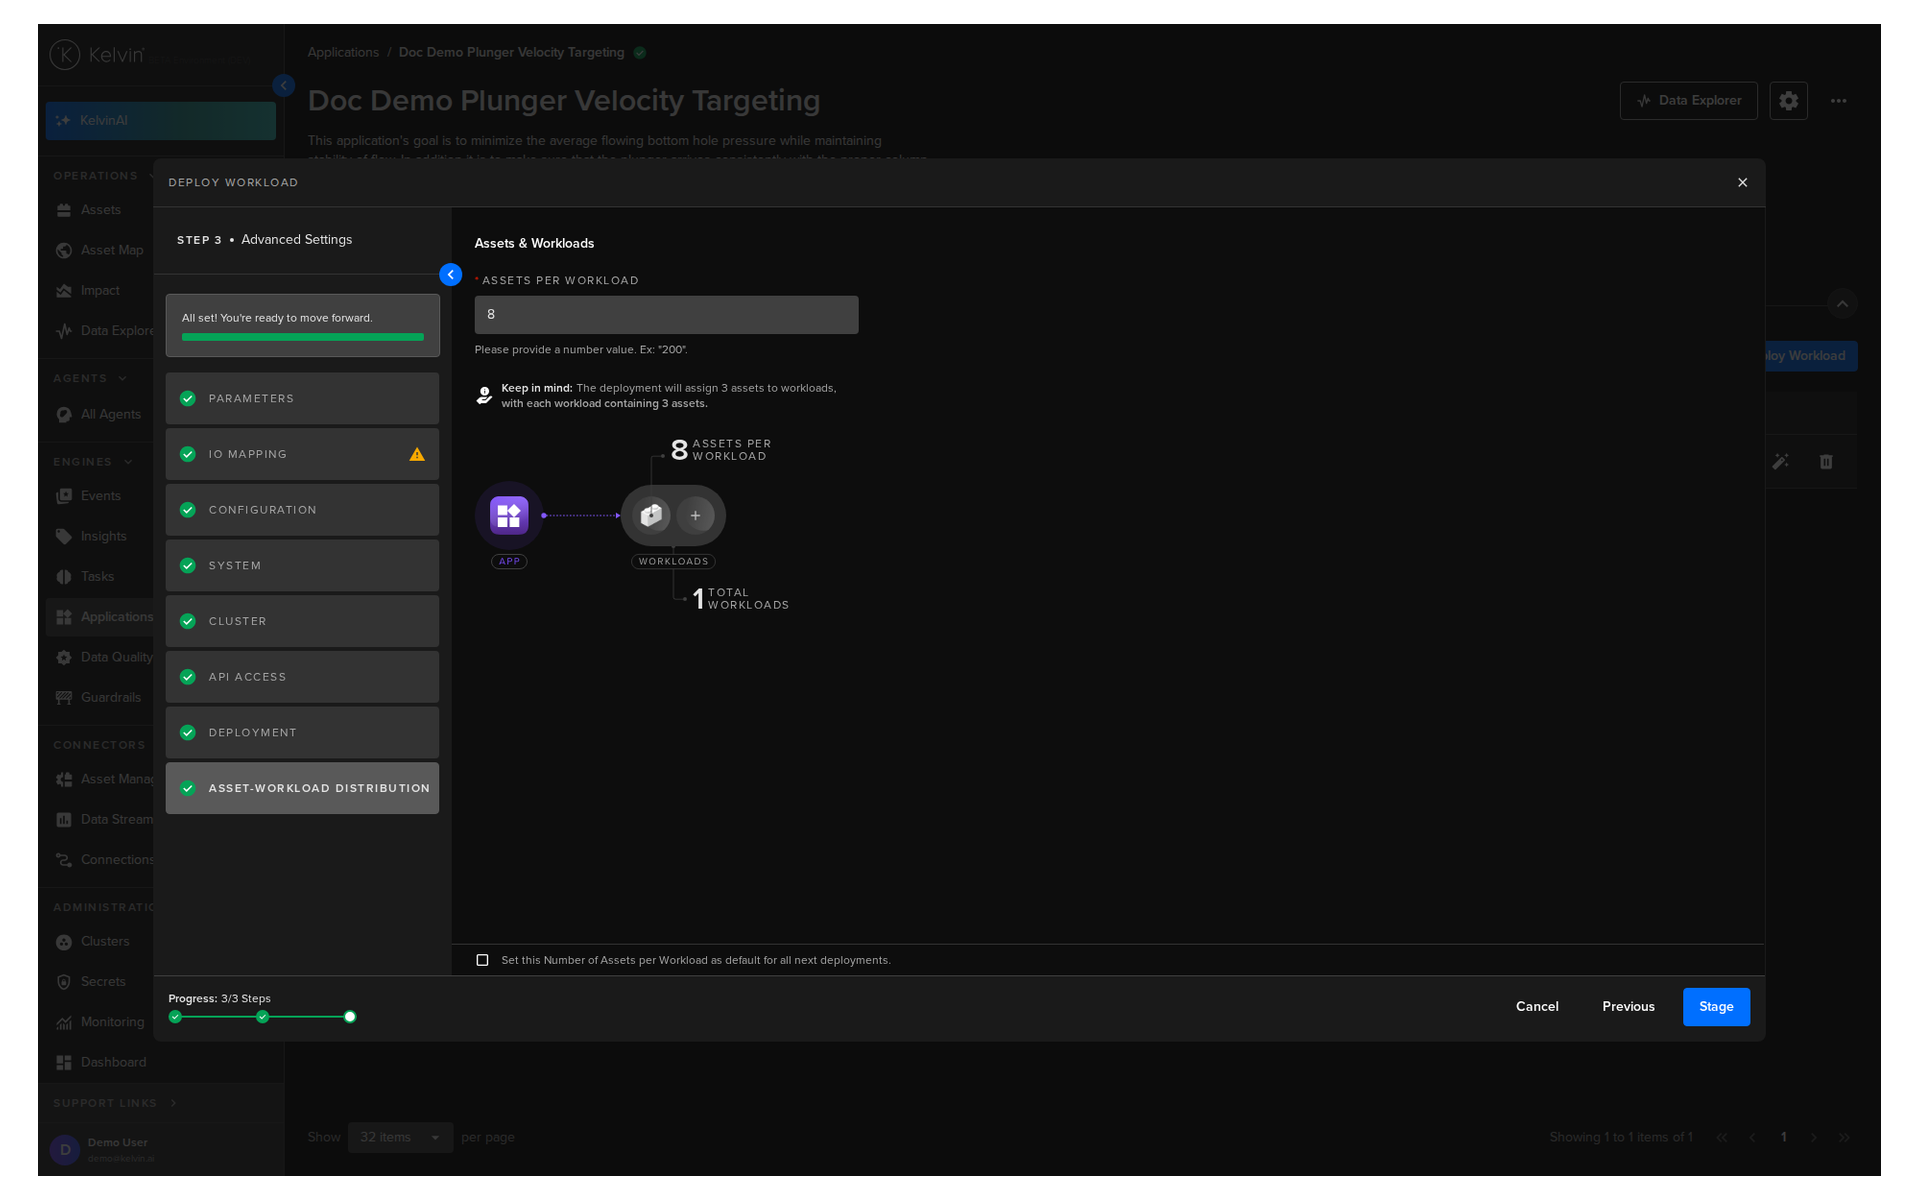Open the Parameters settings section
Image resolution: width=1920 pixels, height=1200 pixels.
coord(302,398)
